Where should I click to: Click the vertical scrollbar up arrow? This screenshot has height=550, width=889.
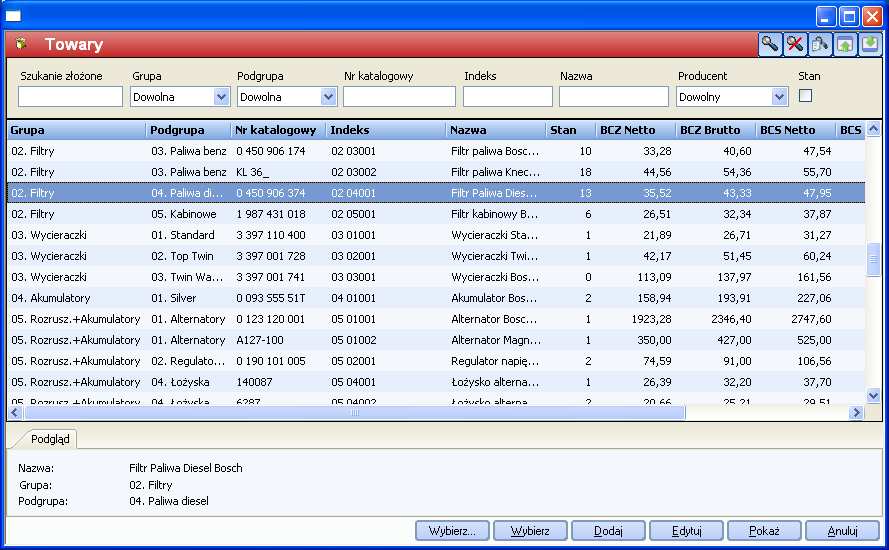[x=873, y=129]
